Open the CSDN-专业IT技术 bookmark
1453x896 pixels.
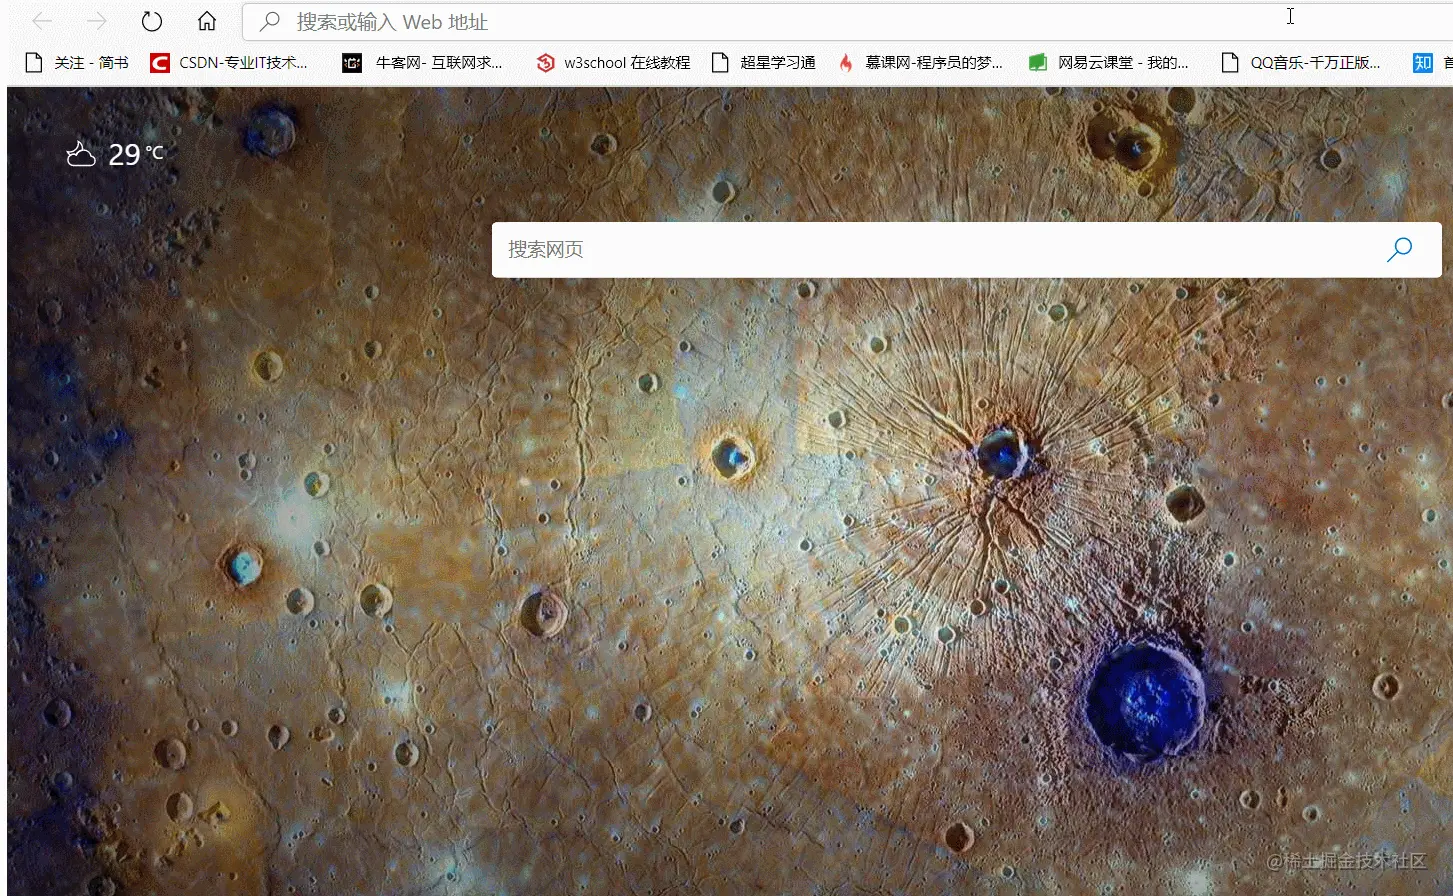pyautogui.click(x=229, y=63)
